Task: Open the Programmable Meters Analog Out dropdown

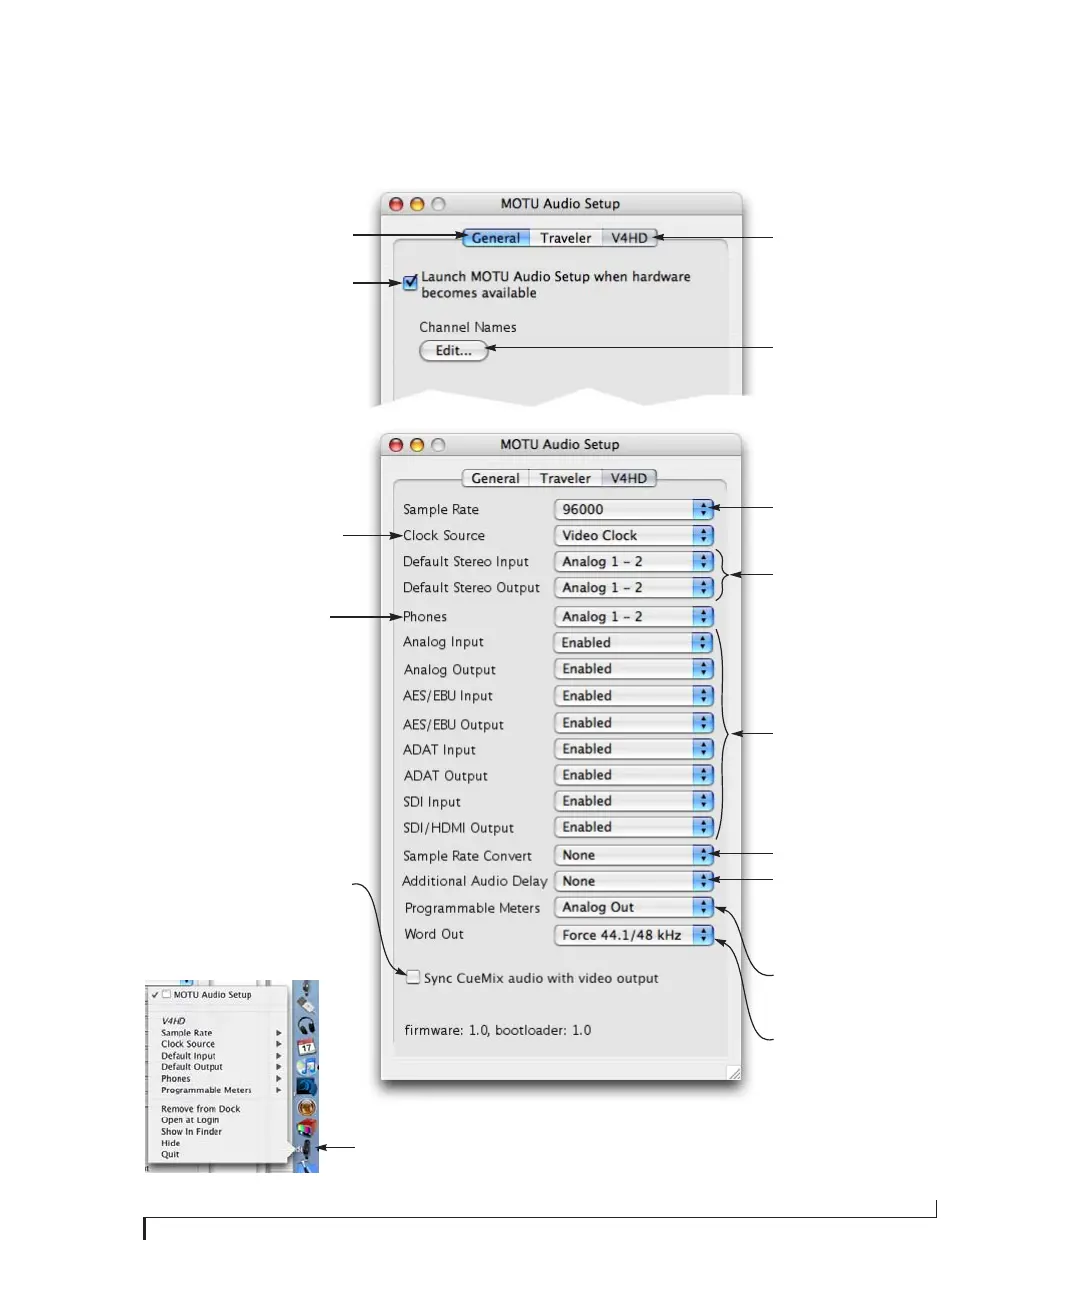Action: pos(633,907)
